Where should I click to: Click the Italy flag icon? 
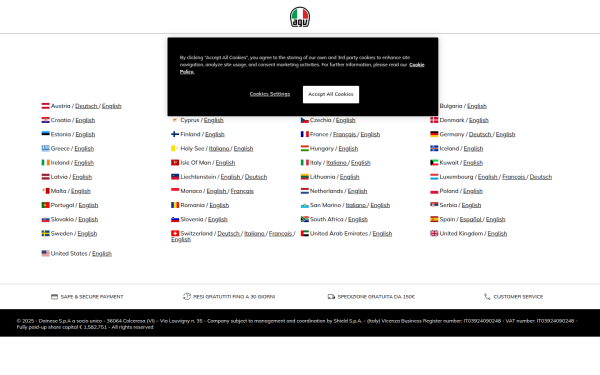pyautogui.click(x=305, y=163)
